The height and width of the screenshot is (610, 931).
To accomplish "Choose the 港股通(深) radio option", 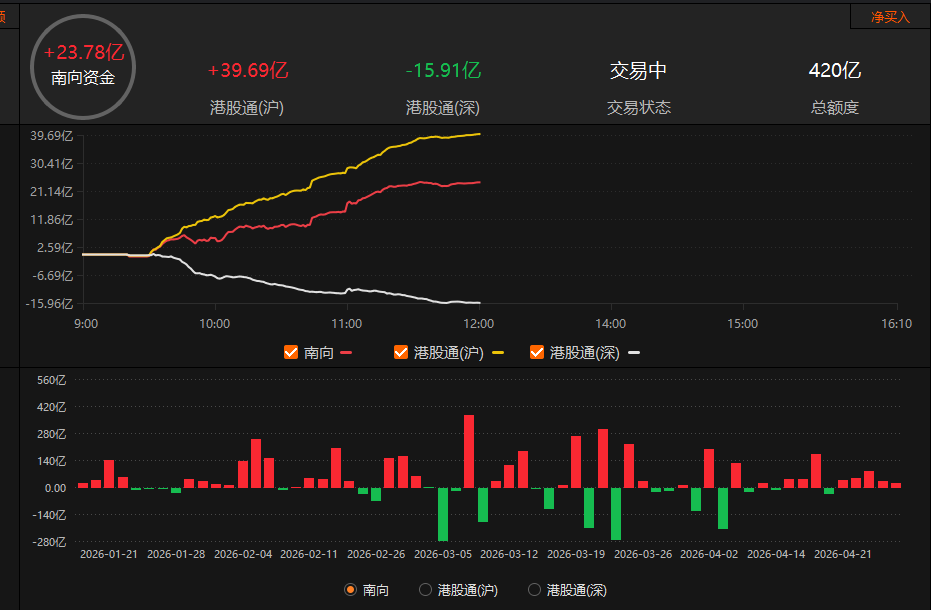I will 534,590.
